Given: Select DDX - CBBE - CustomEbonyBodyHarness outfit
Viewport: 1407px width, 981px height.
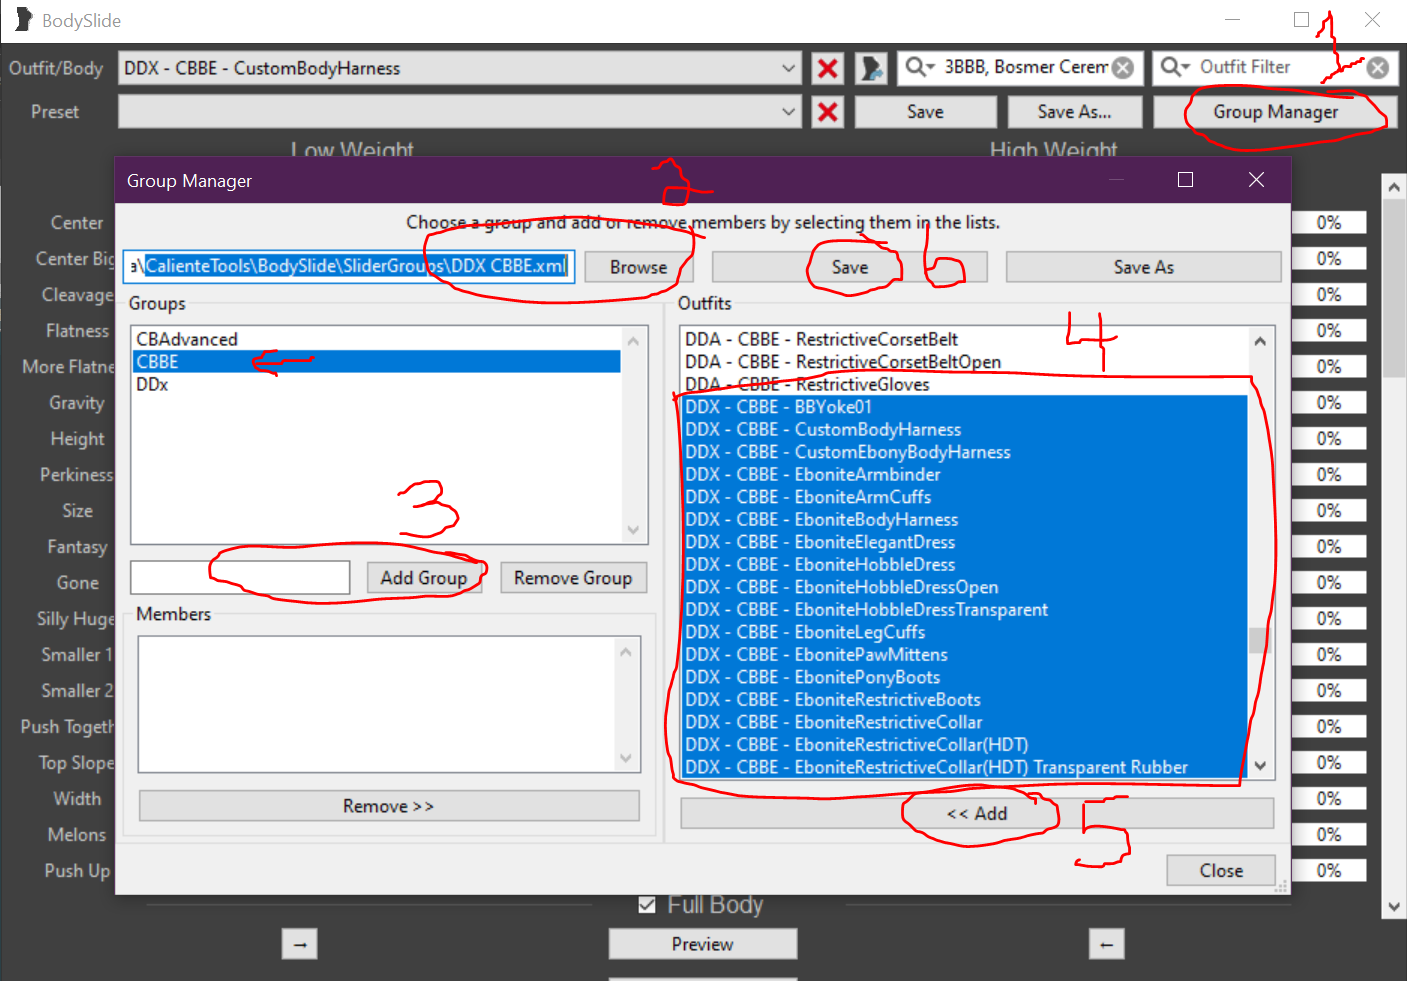Looking at the screenshot, I should [964, 452].
